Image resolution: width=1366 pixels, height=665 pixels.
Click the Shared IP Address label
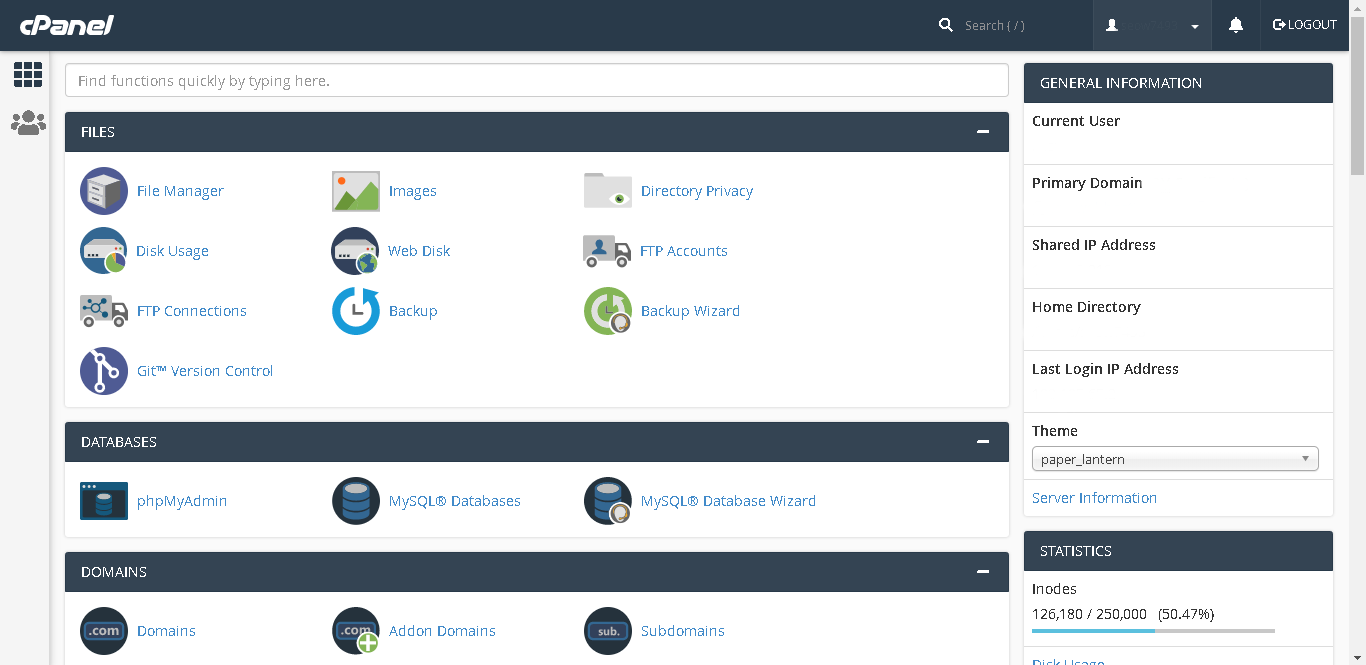tap(1094, 245)
